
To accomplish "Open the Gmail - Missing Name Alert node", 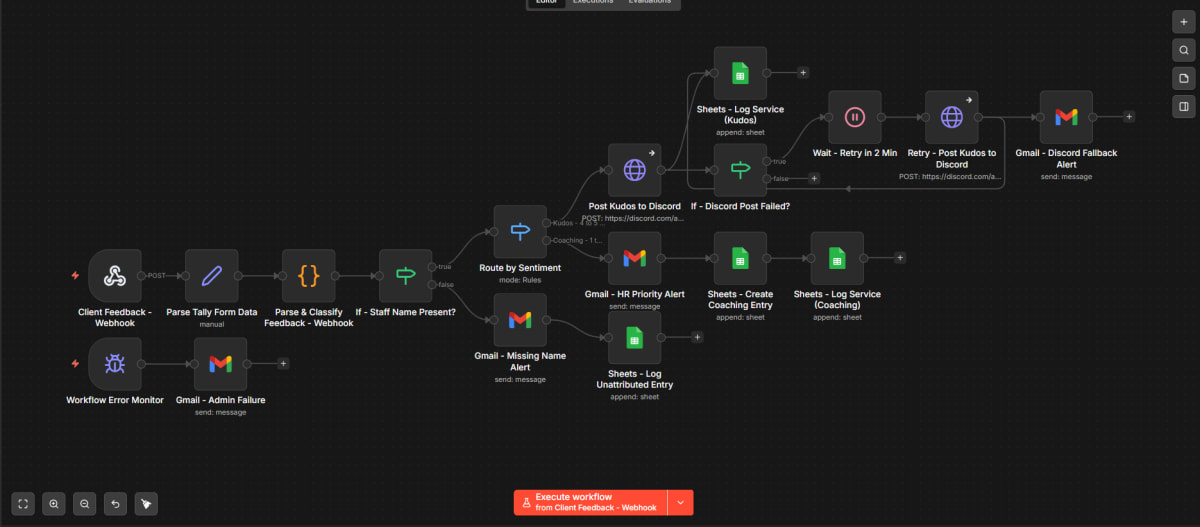I will click(520, 320).
